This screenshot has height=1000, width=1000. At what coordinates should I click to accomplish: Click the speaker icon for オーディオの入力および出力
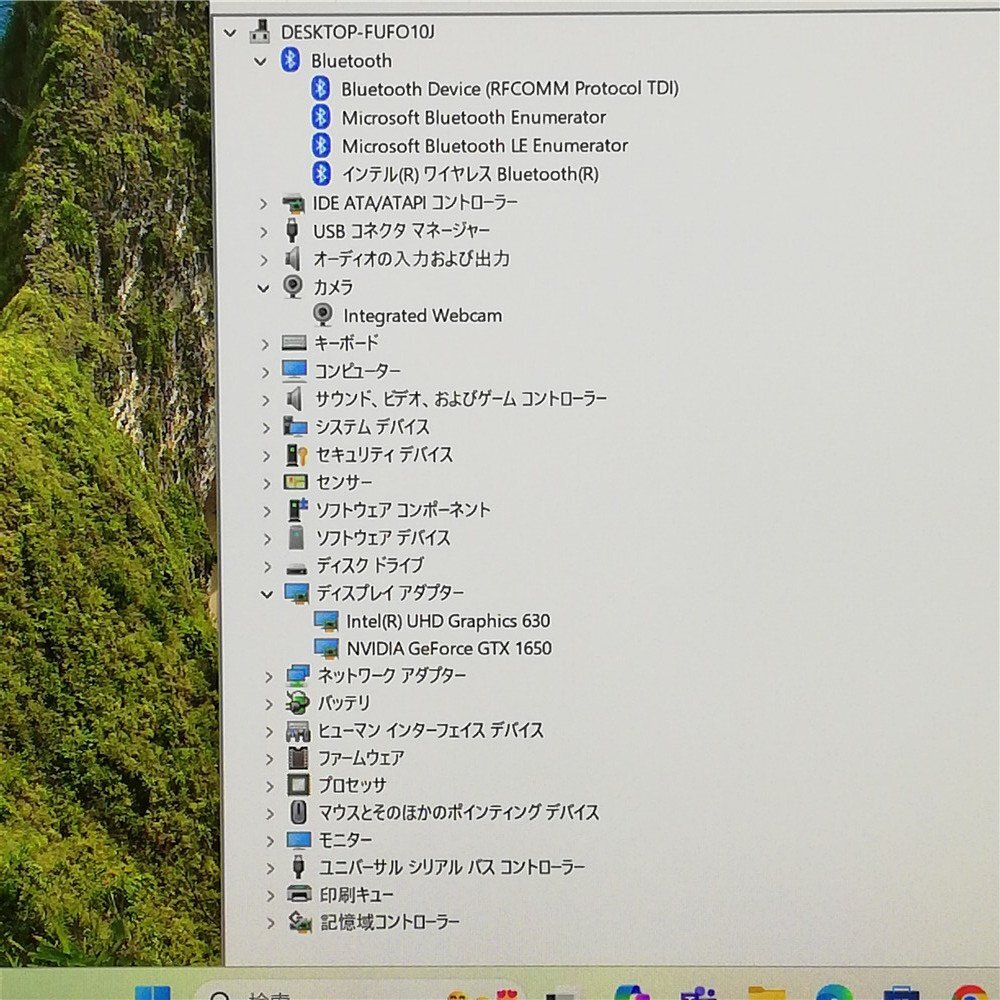293,259
